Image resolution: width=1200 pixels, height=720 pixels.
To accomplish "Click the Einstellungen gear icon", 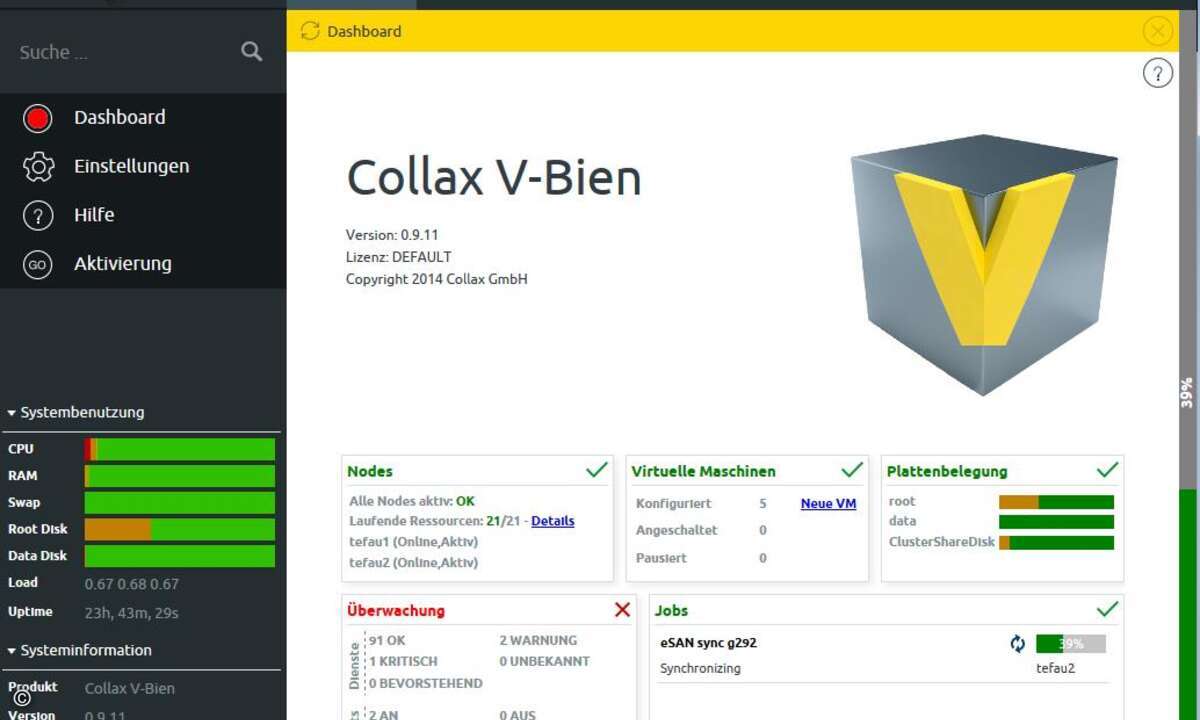I will click(38, 167).
